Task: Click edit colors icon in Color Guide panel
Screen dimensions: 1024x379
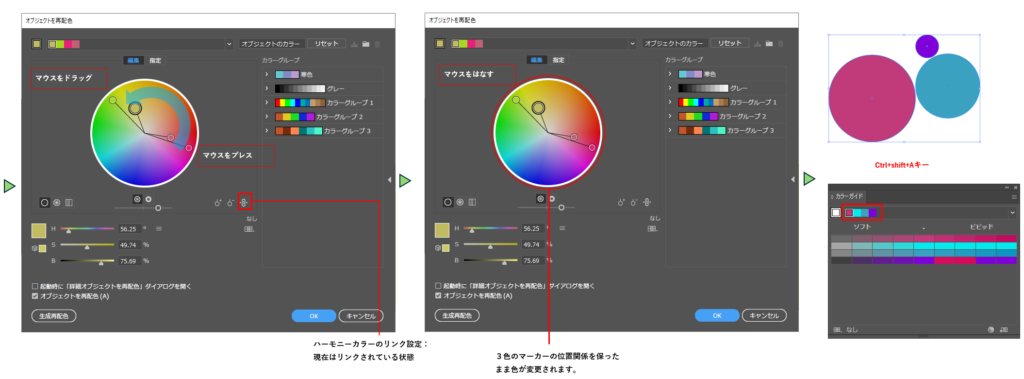Action: click(991, 330)
